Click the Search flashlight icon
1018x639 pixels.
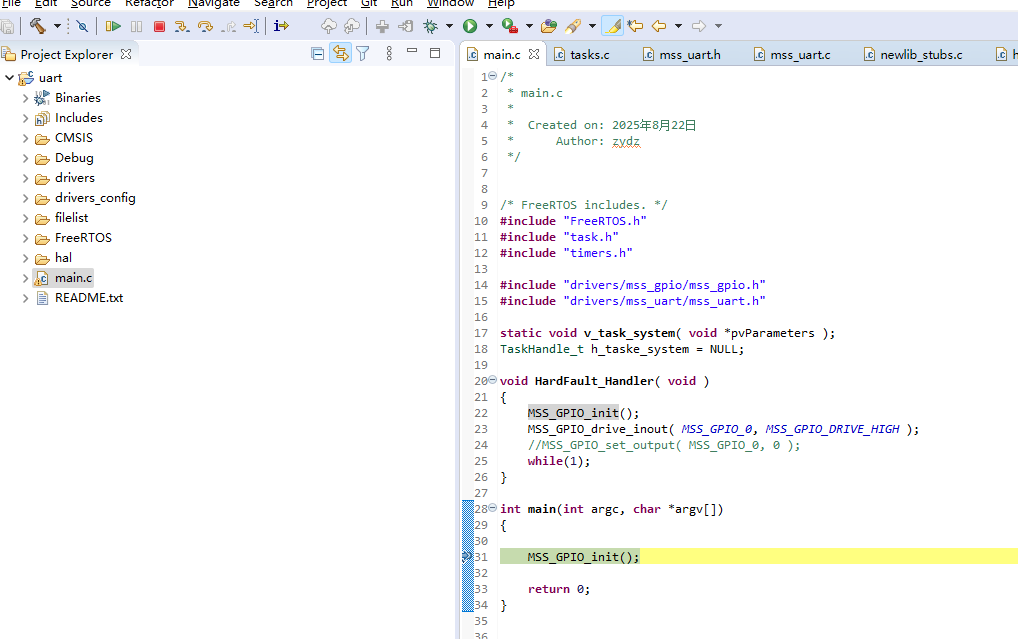[x=573, y=26]
